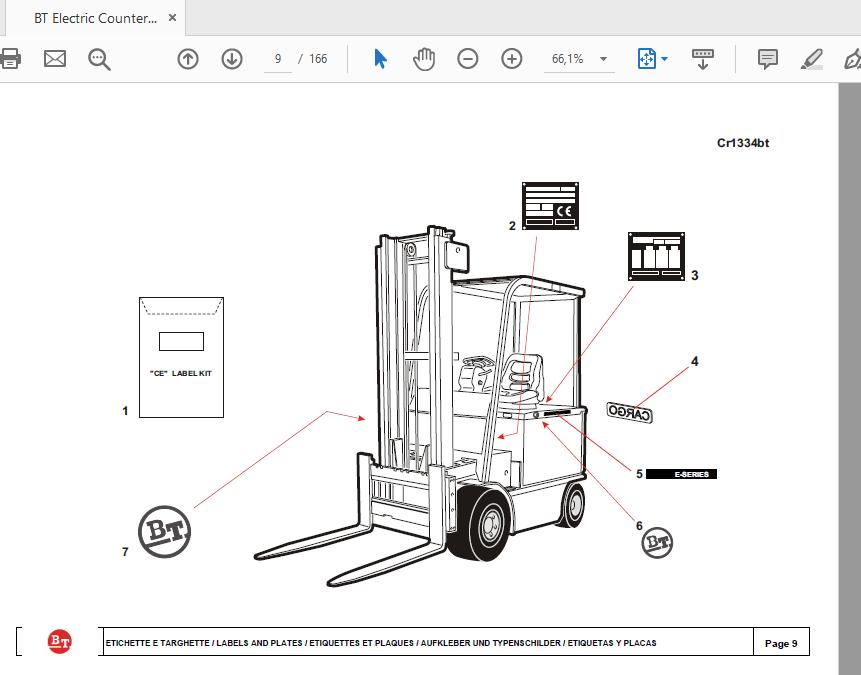This screenshot has width=861, height=675.
Task: Click the CE nameplate image at item 2
Action: pyautogui.click(x=550, y=206)
